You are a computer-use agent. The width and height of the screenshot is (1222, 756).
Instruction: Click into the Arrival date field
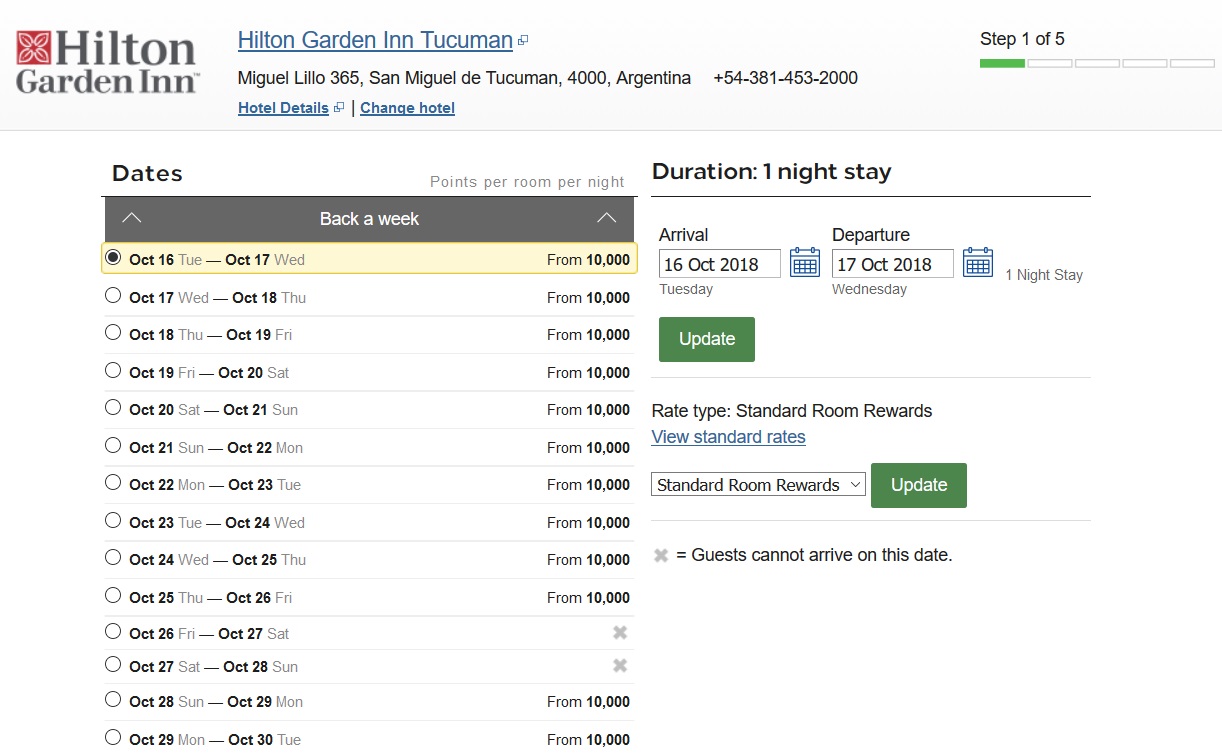tap(719, 264)
